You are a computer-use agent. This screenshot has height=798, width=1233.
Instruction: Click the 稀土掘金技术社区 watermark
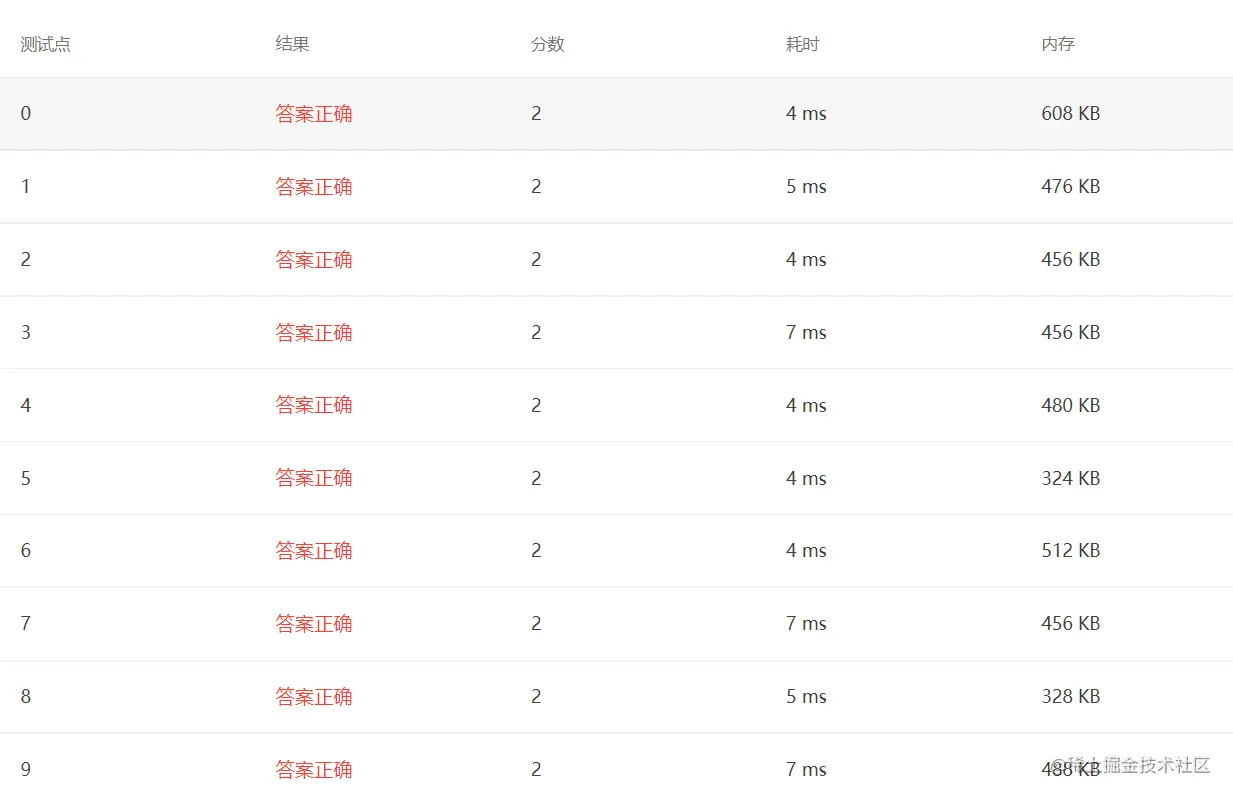click(1131, 766)
